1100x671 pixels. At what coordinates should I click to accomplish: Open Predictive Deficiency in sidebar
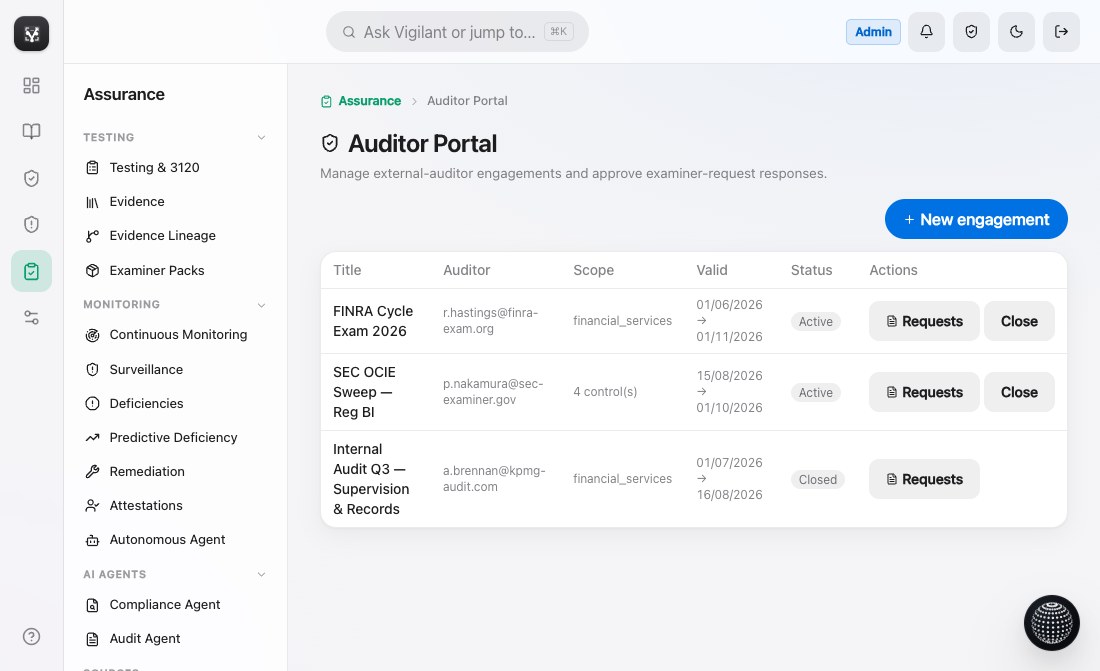175,437
